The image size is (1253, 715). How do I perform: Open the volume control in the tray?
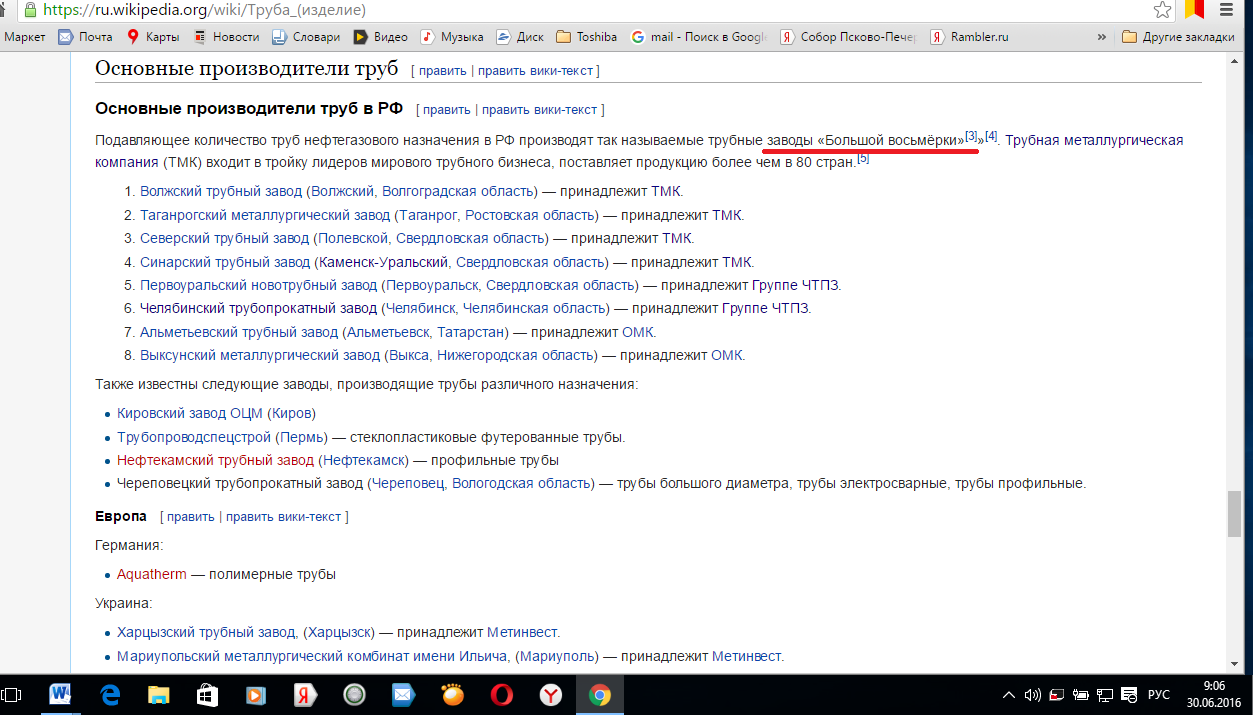click(1033, 694)
